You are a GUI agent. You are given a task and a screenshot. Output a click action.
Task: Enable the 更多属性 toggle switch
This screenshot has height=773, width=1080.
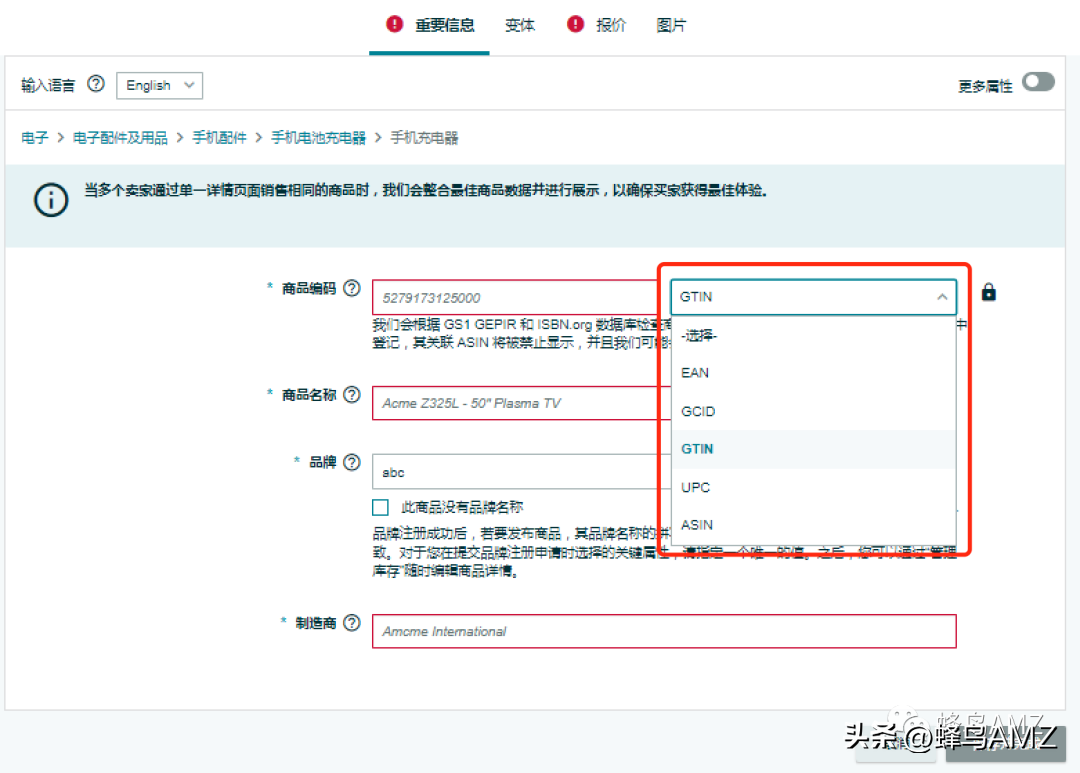[1038, 82]
